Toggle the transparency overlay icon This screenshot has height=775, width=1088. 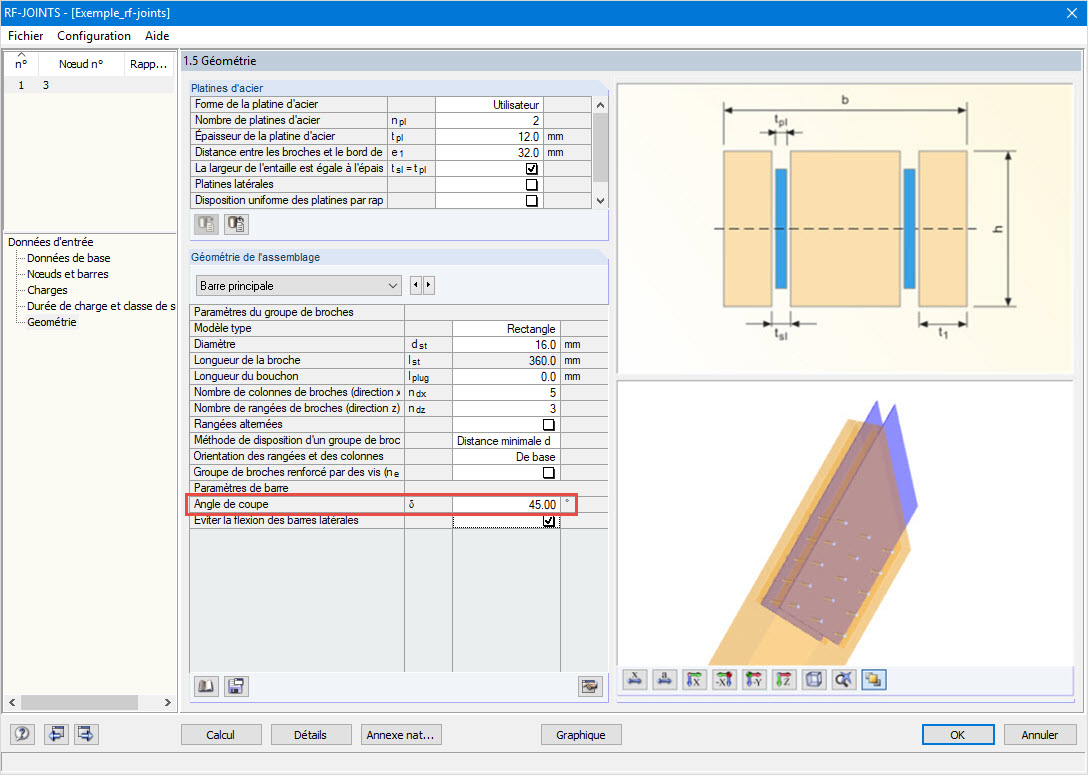pos(874,680)
